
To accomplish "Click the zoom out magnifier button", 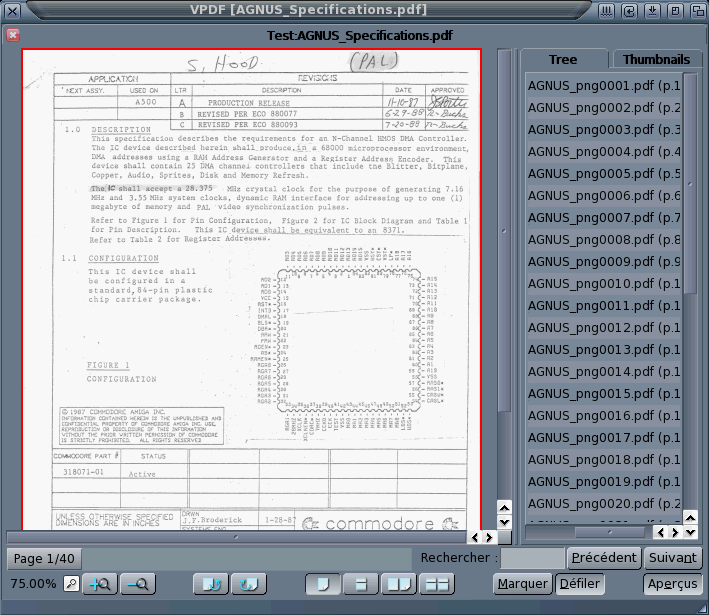I will (x=137, y=584).
